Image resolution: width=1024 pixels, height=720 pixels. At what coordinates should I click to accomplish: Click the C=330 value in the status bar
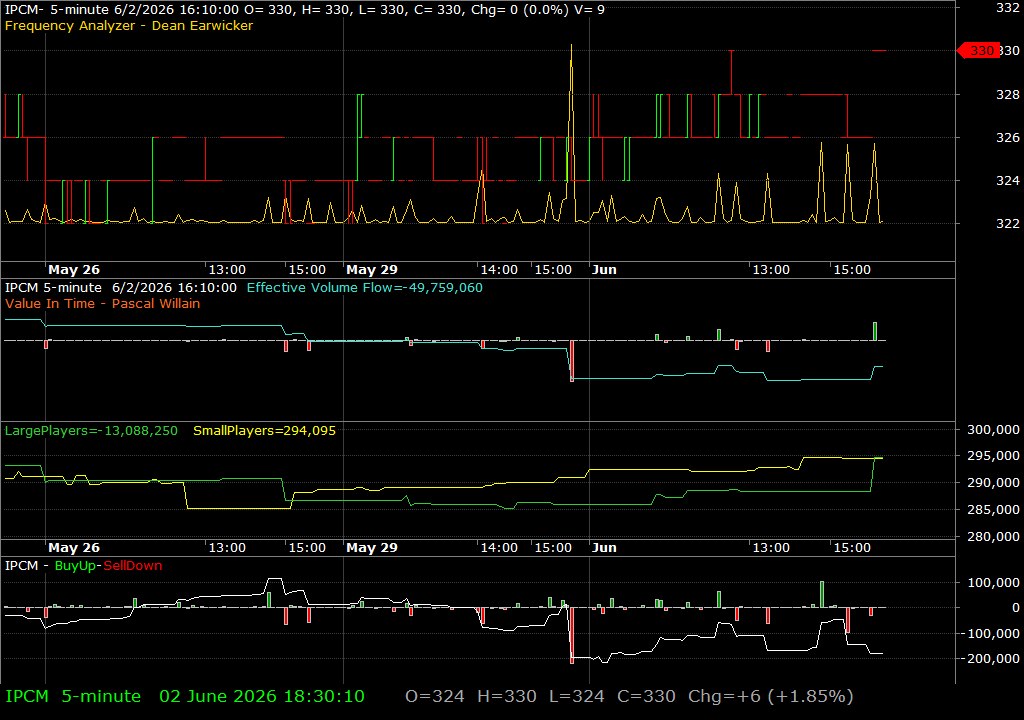tap(647, 696)
